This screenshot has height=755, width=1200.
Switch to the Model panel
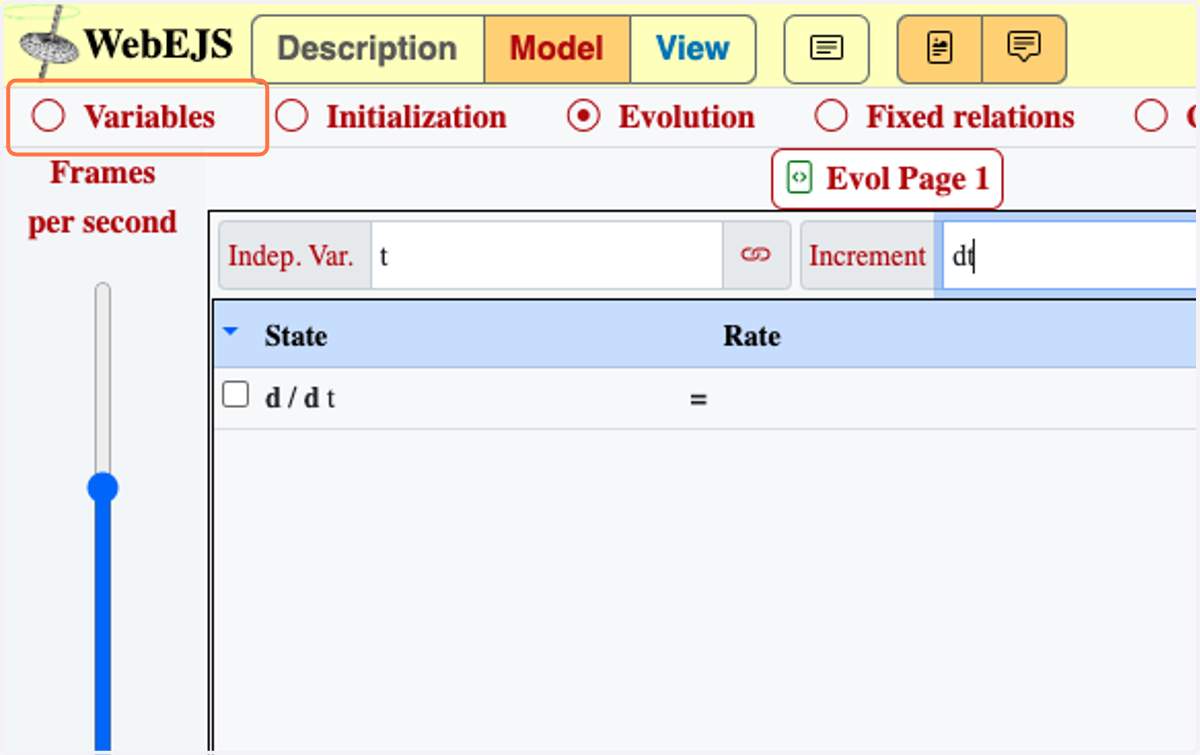click(x=557, y=49)
